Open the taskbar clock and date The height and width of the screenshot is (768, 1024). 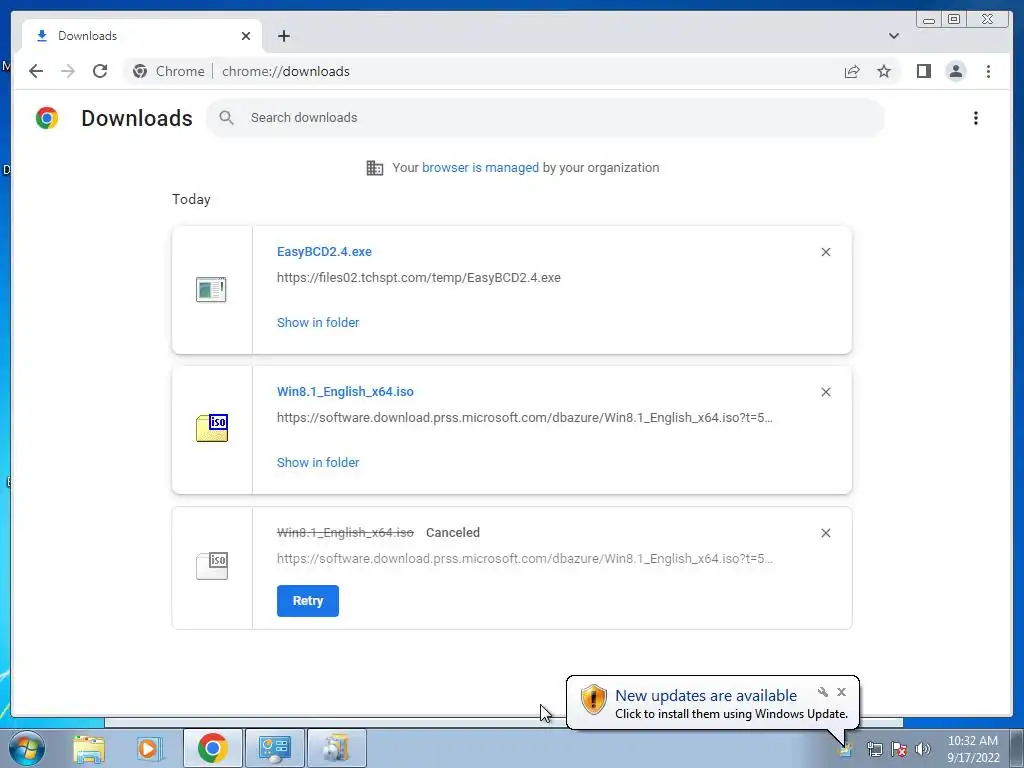[x=973, y=749]
